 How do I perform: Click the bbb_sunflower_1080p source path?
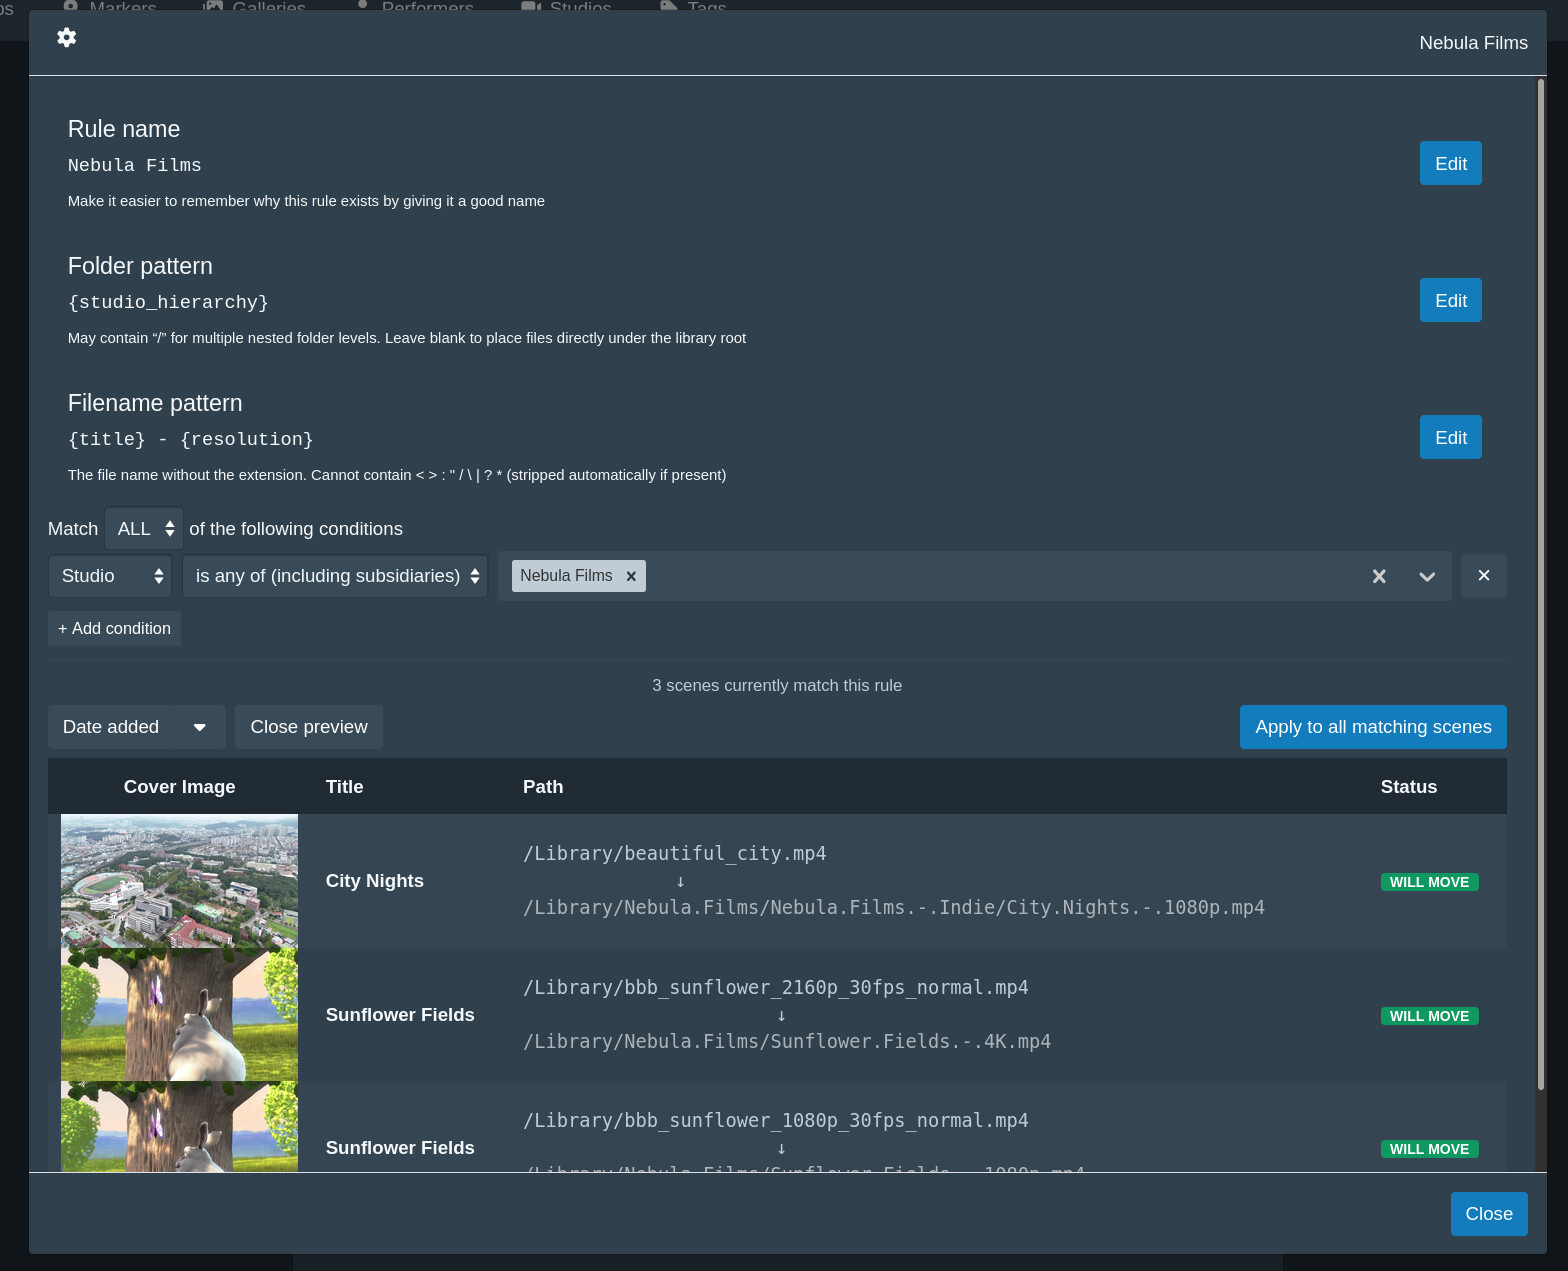[776, 1121]
